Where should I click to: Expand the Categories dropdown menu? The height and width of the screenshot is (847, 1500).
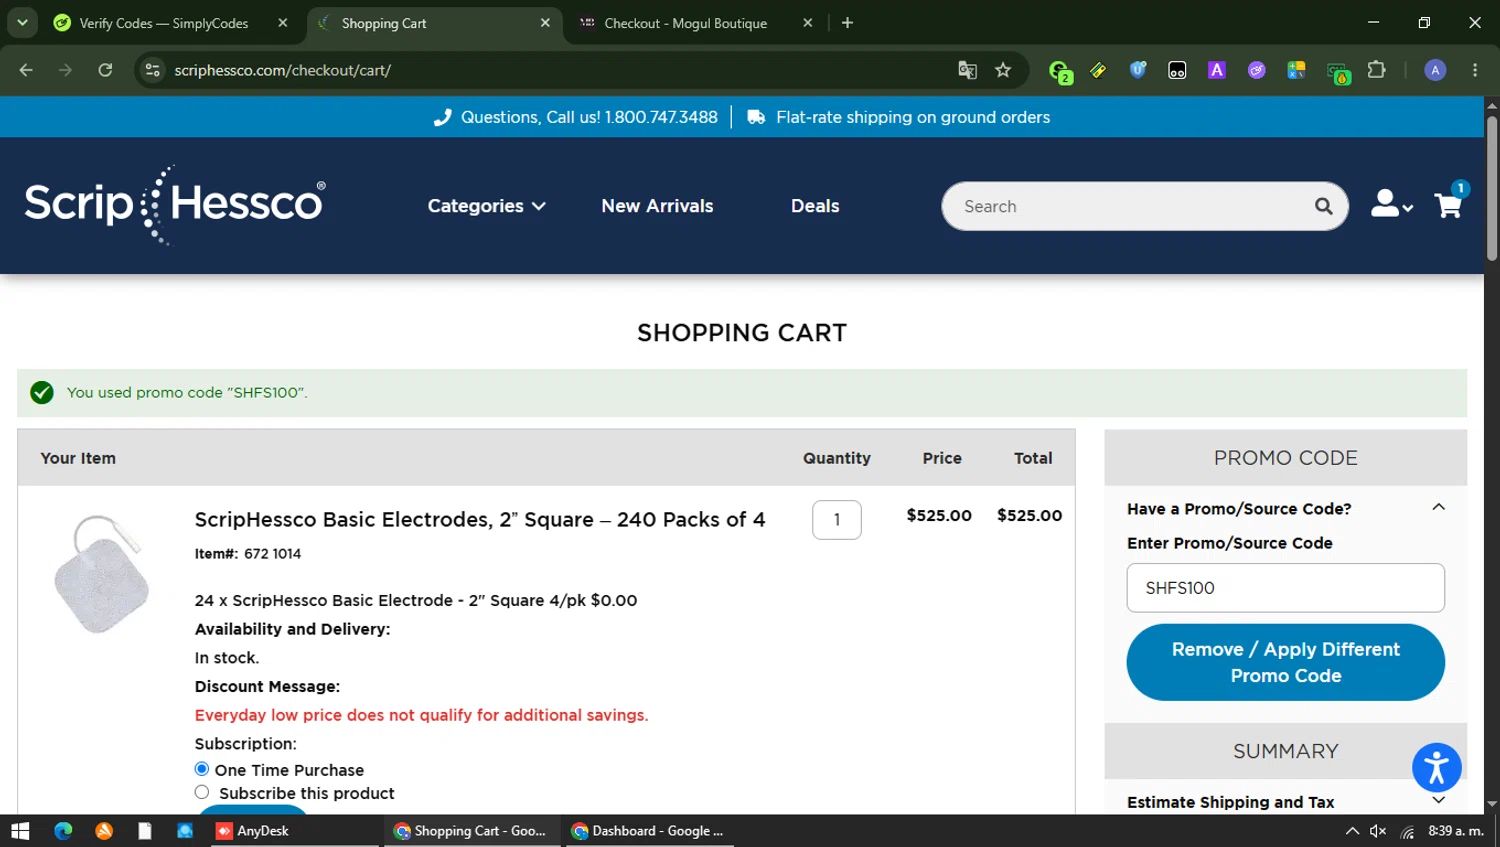coord(486,206)
